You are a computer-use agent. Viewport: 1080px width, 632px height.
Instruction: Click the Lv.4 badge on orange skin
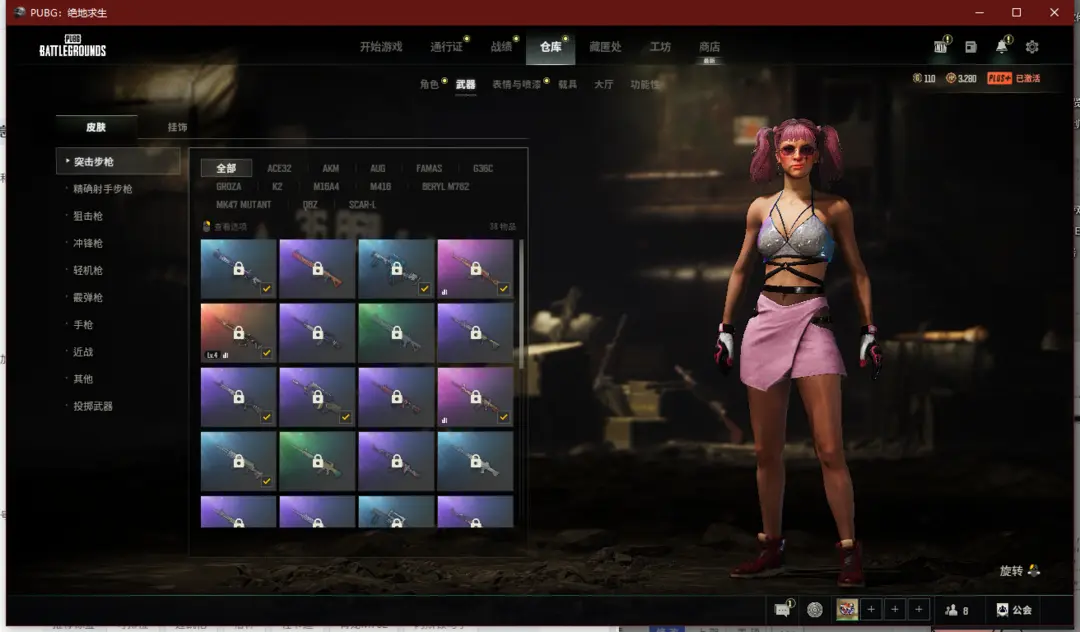(213, 355)
